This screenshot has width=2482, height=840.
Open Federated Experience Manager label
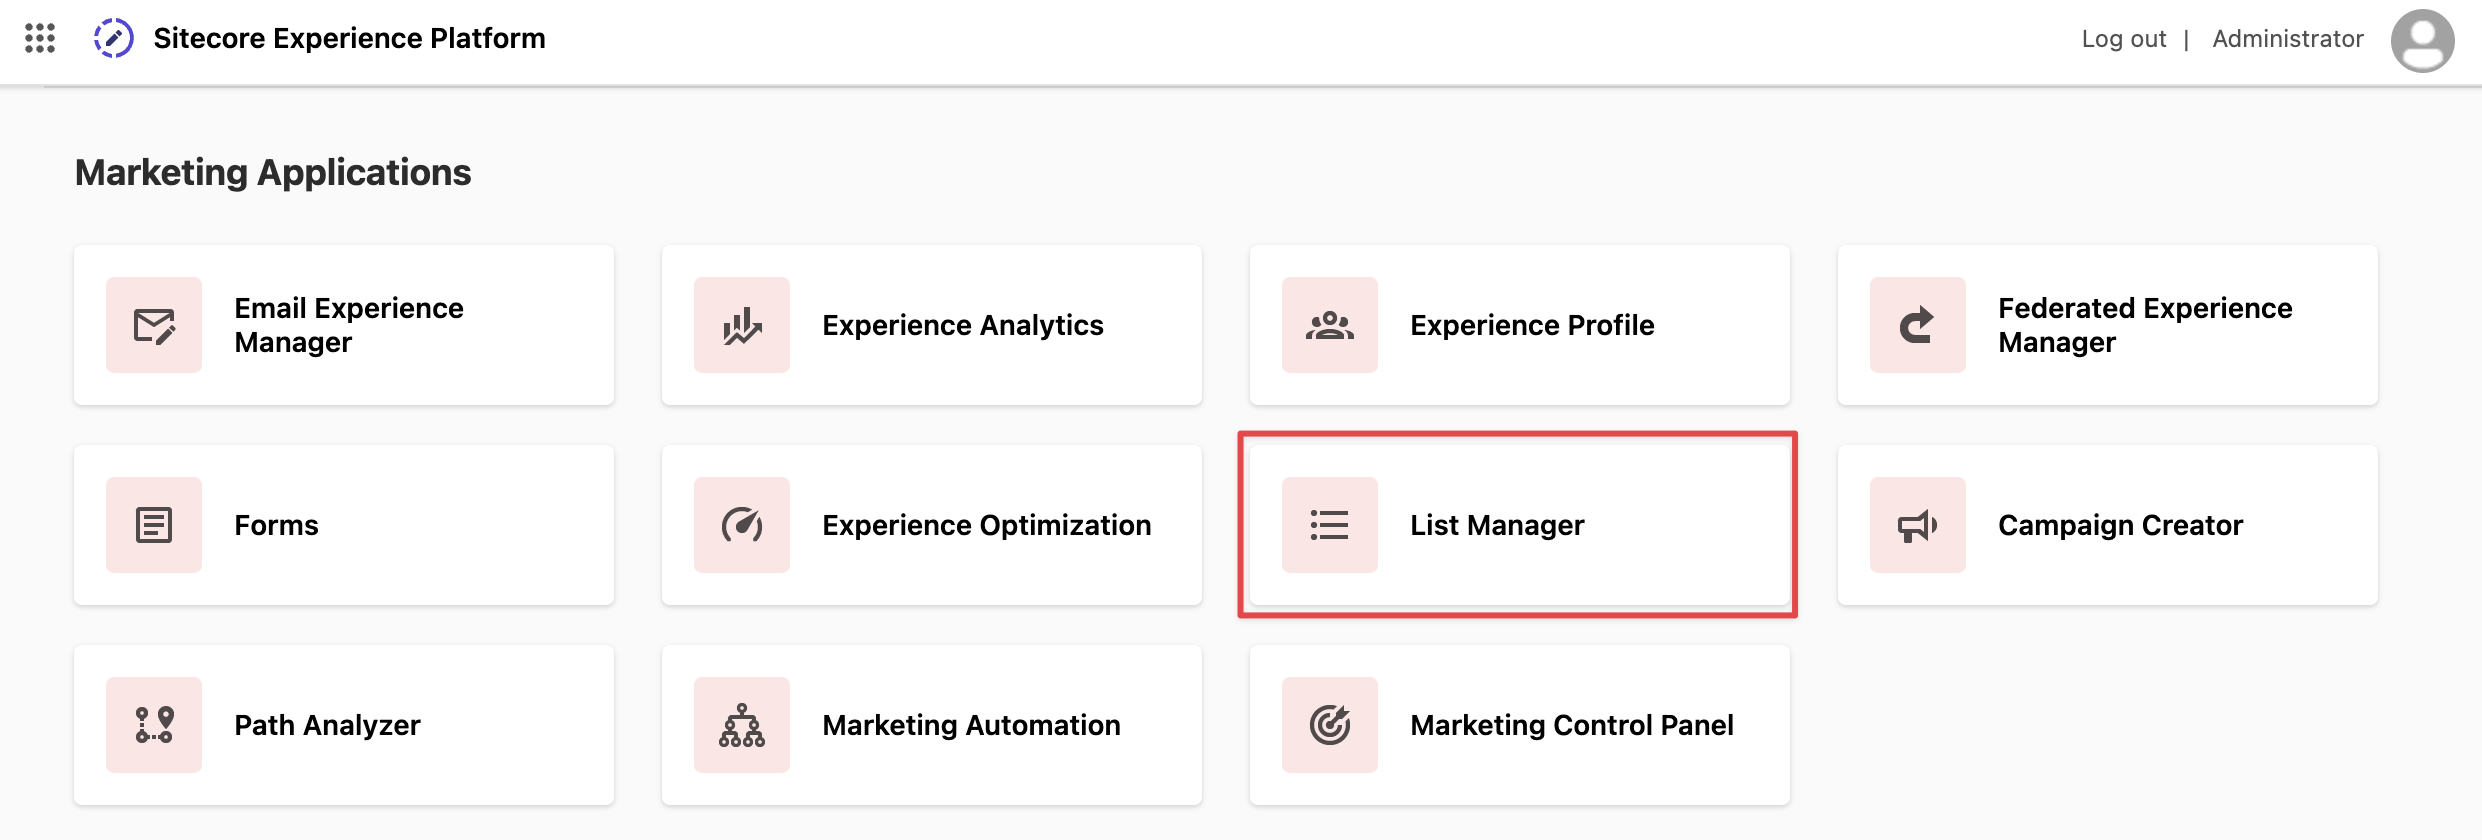click(x=2145, y=325)
